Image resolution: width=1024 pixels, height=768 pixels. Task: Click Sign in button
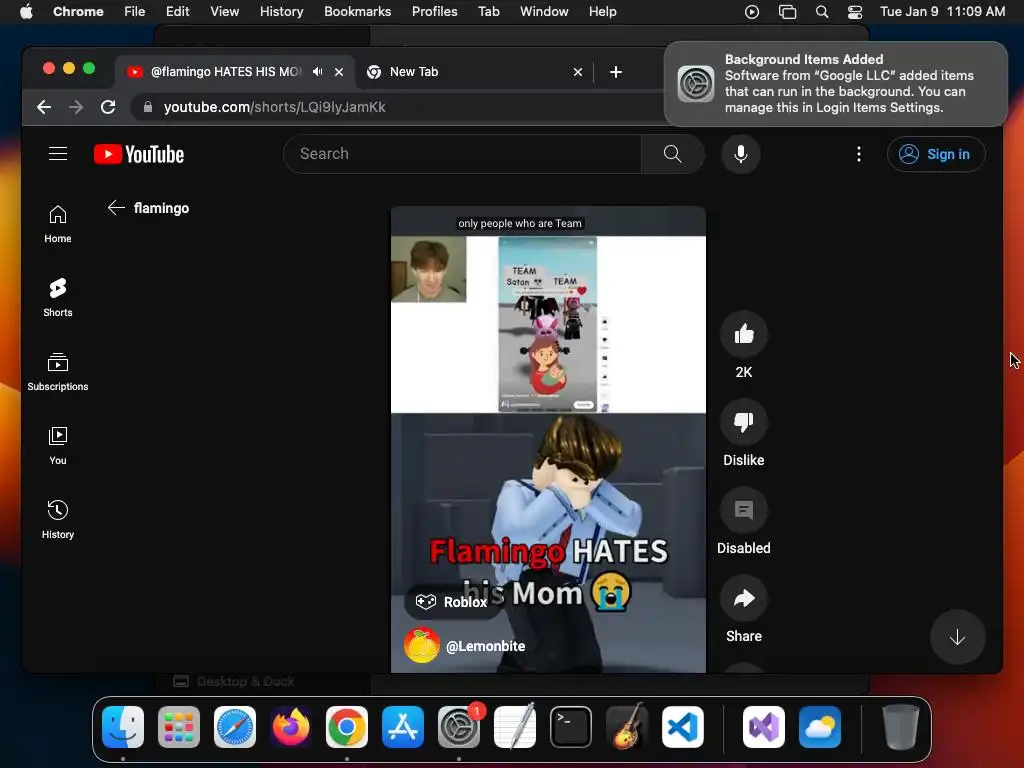tap(936, 154)
